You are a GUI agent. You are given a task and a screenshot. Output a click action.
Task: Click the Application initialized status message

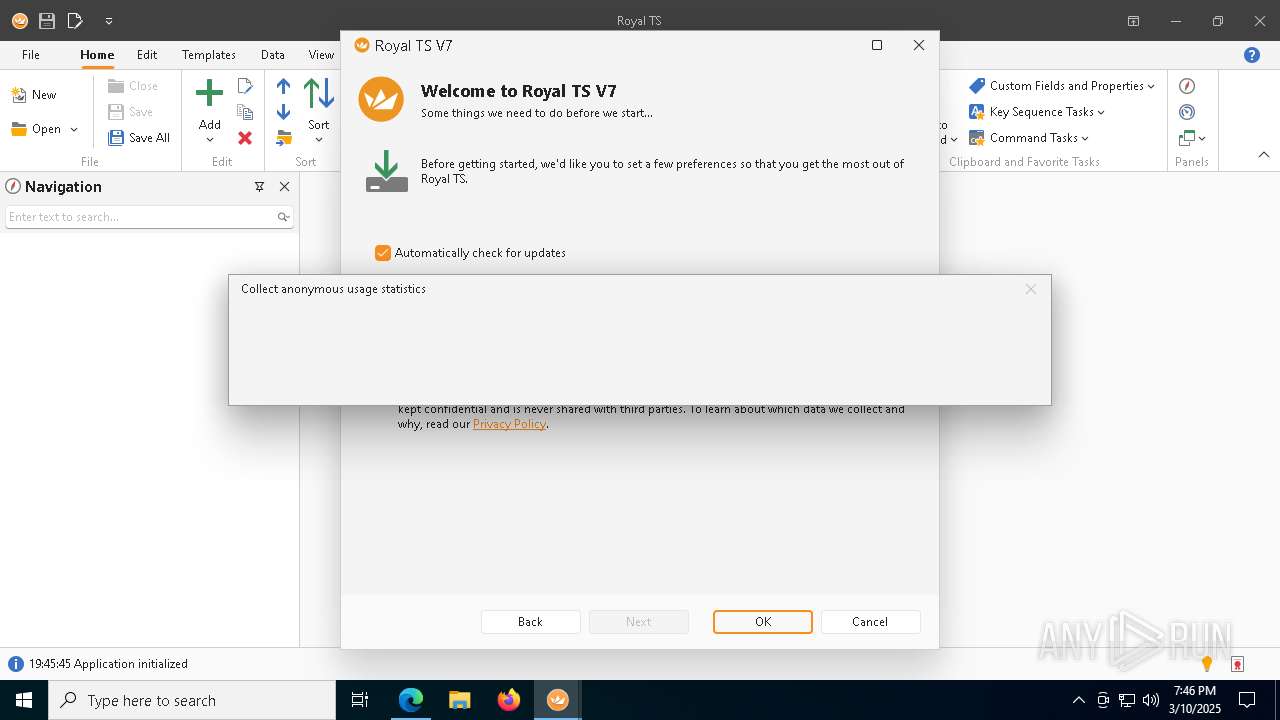click(x=108, y=664)
